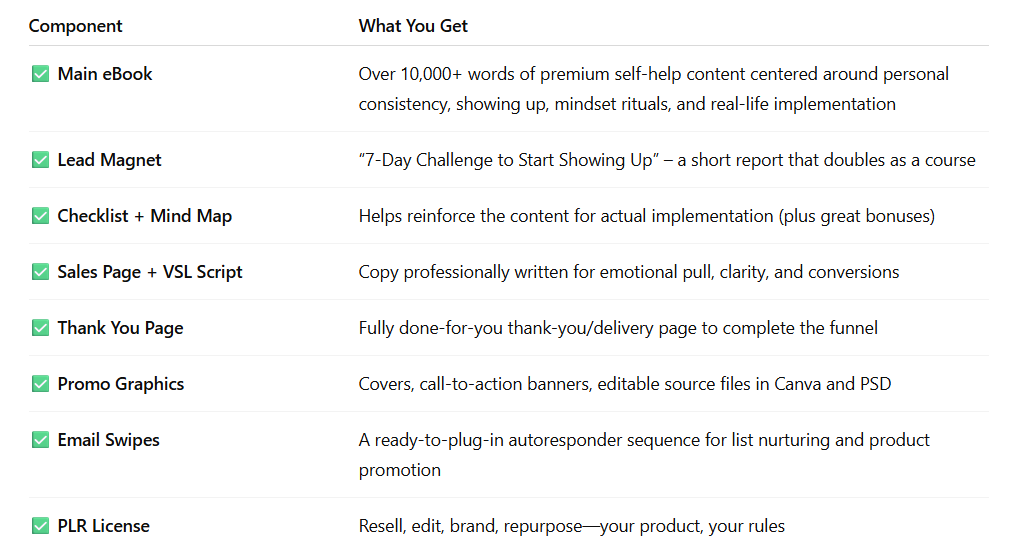Click the 7-Day Challenge description text
The width and height of the screenshot is (1034, 558).
pyautogui.click(x=667, y=160)
